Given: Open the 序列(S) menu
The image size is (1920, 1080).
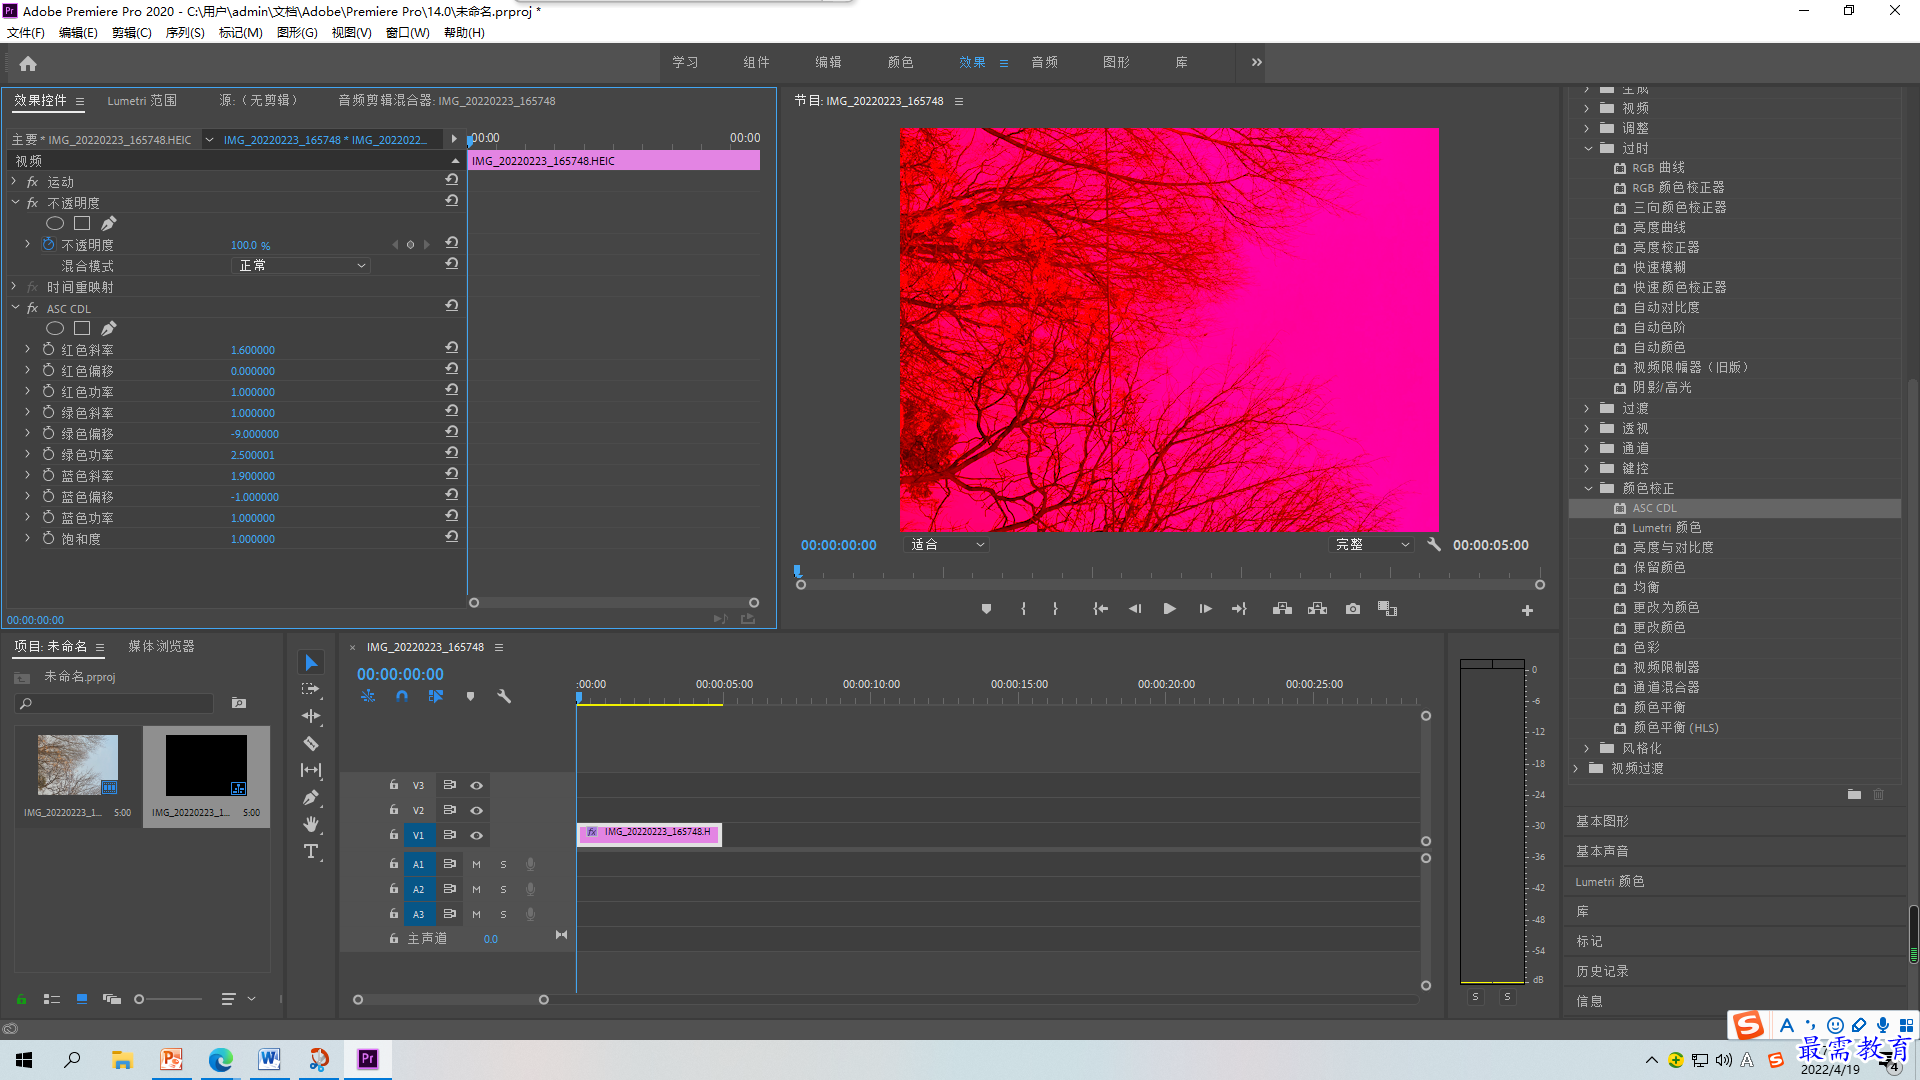Looking at the screenshot, I should [185, 32].
